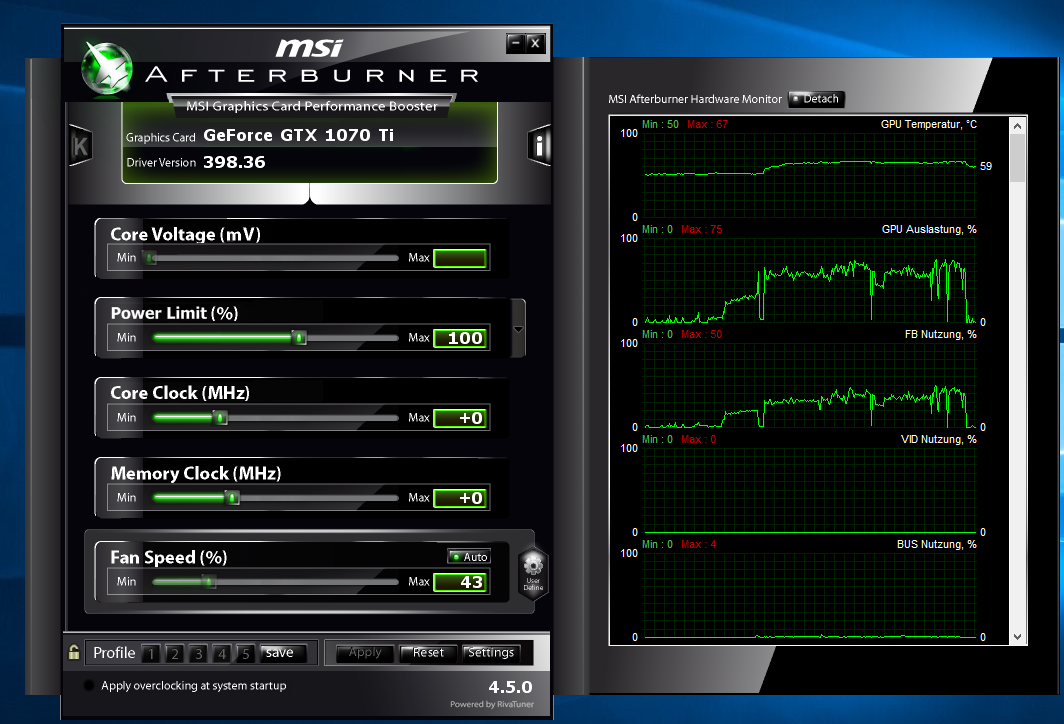Click the GeForce GTX 1070 Ti text
This screenshot has width=1064, height=724.
coord(299,135)
